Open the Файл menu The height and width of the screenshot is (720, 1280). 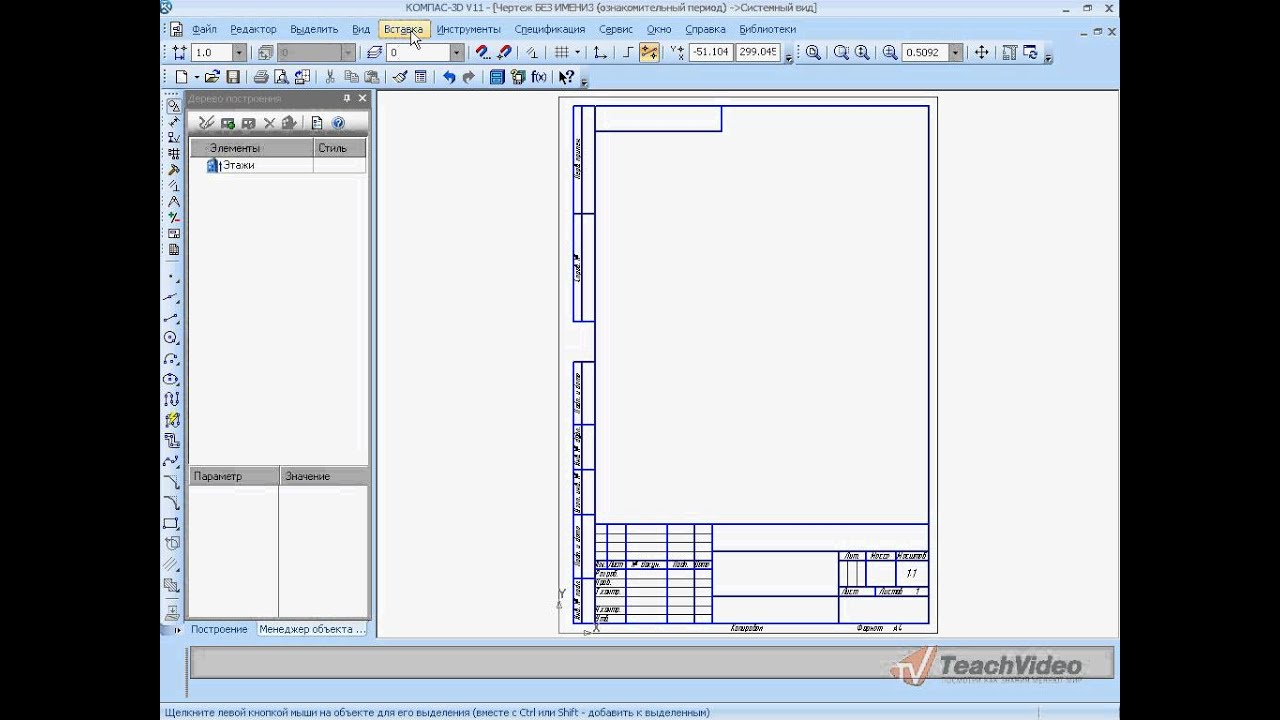click(204, 29)
